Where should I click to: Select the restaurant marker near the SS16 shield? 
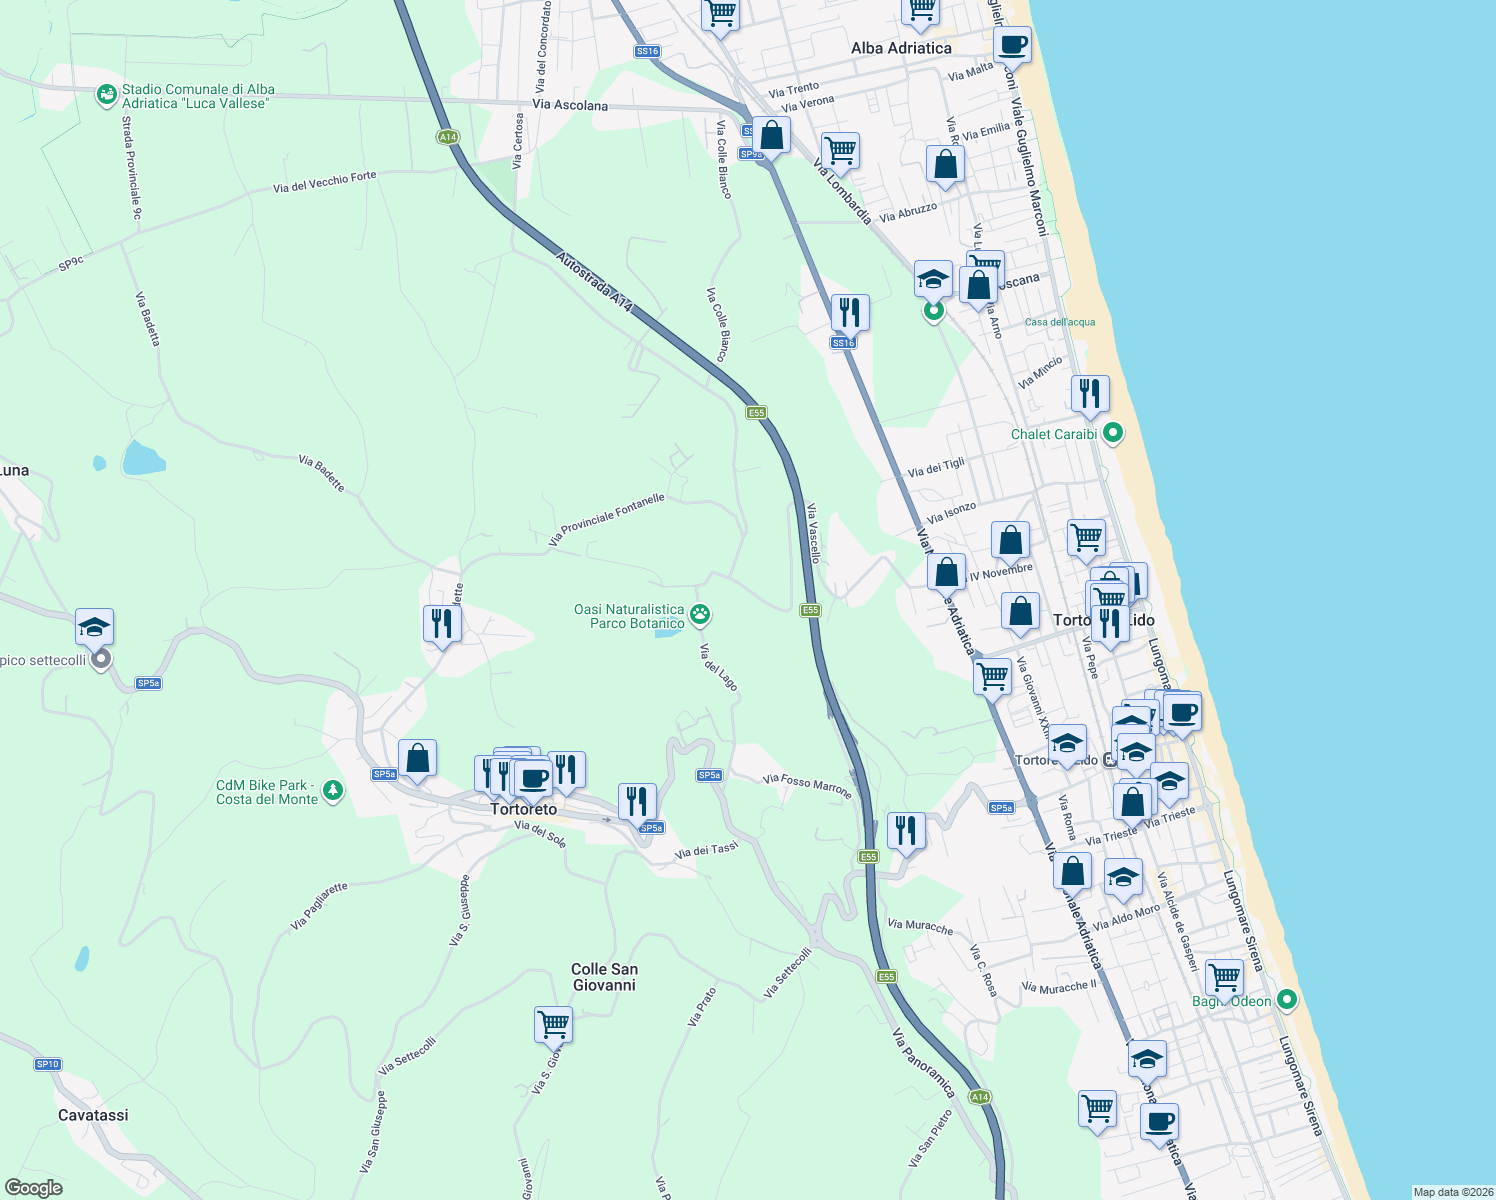click(x=851, y=313)
